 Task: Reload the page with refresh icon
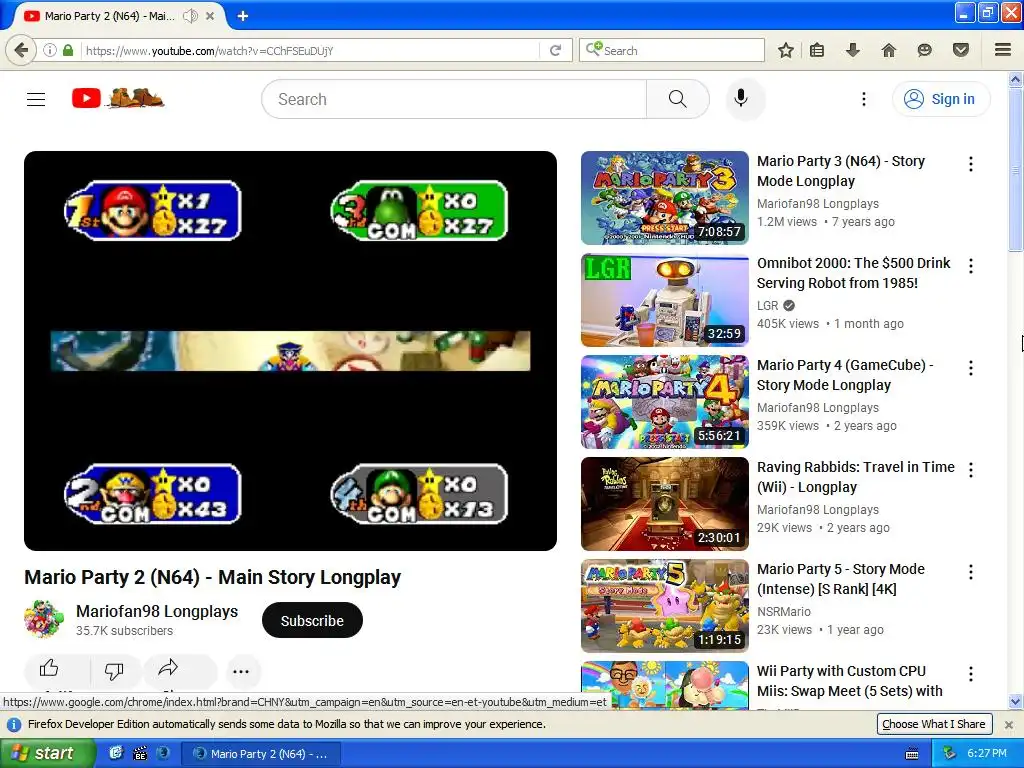556,50
